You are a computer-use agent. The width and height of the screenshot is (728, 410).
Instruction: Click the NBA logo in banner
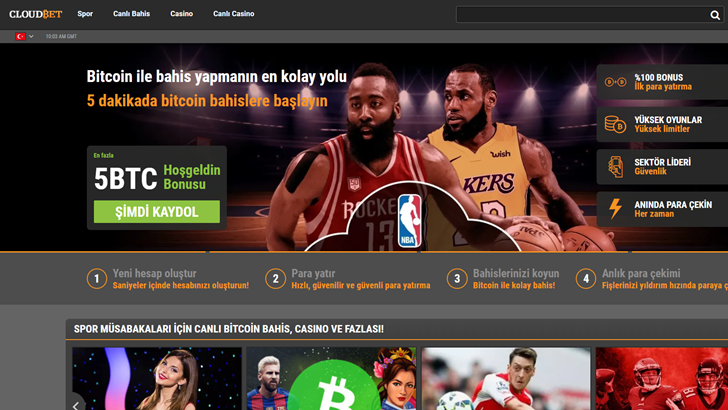(410, 221)
